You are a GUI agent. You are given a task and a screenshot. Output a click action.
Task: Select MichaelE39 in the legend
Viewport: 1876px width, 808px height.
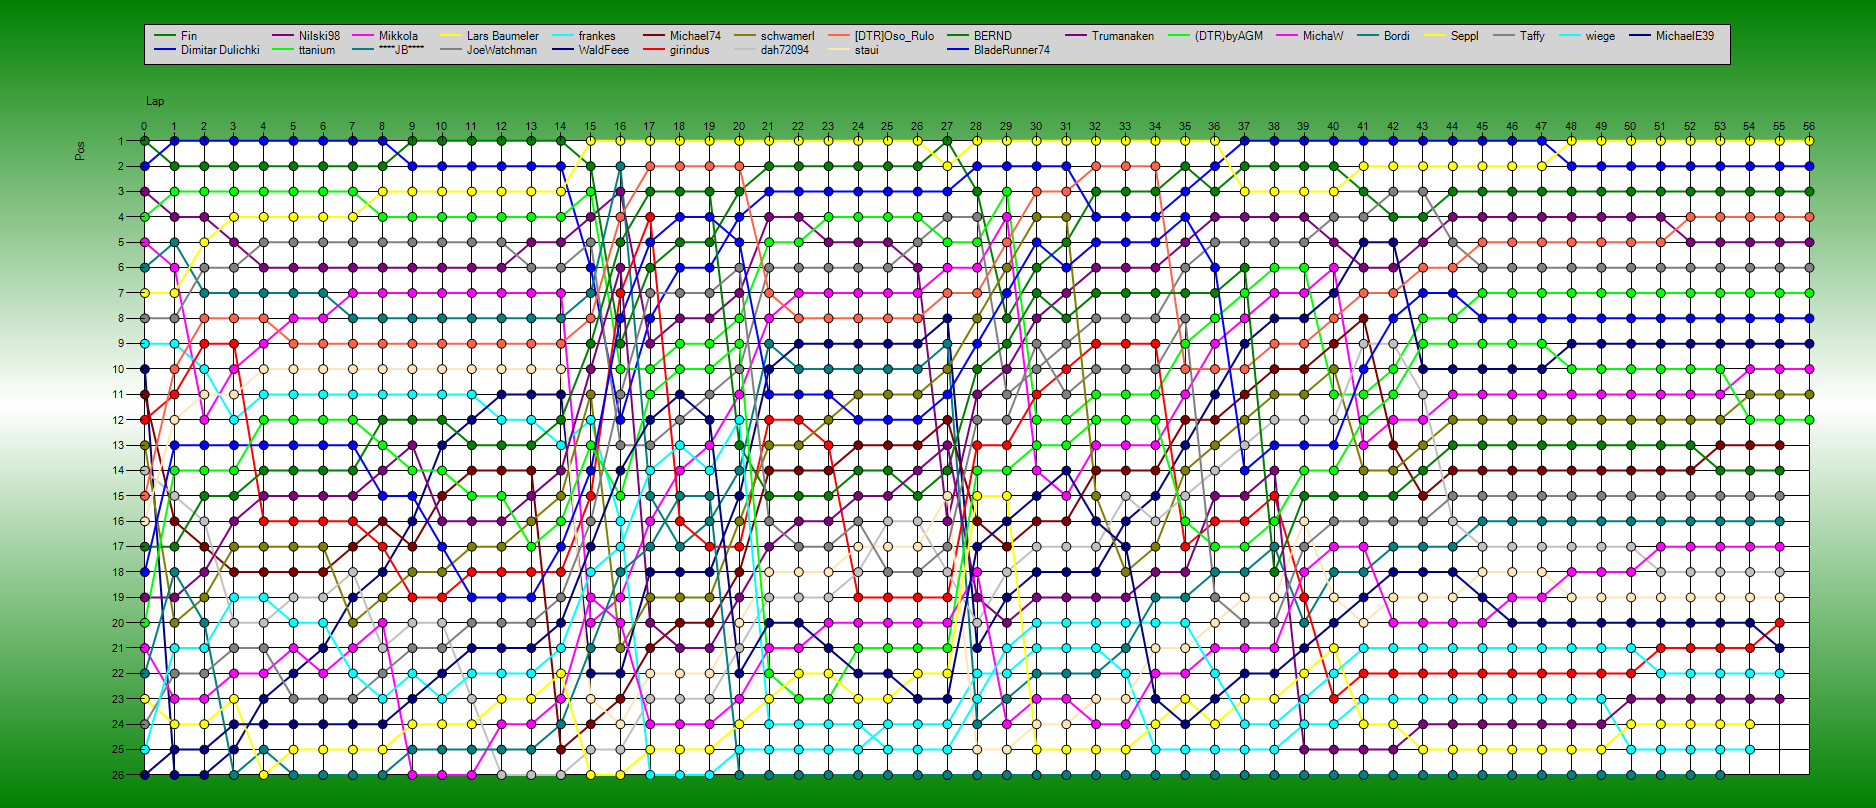click(x=1684, y=36)
